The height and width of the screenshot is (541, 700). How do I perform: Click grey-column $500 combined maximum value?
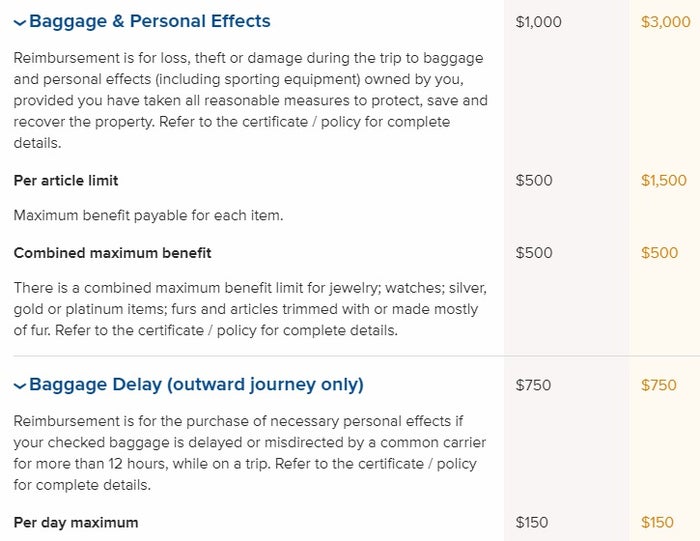click(534, 253)
